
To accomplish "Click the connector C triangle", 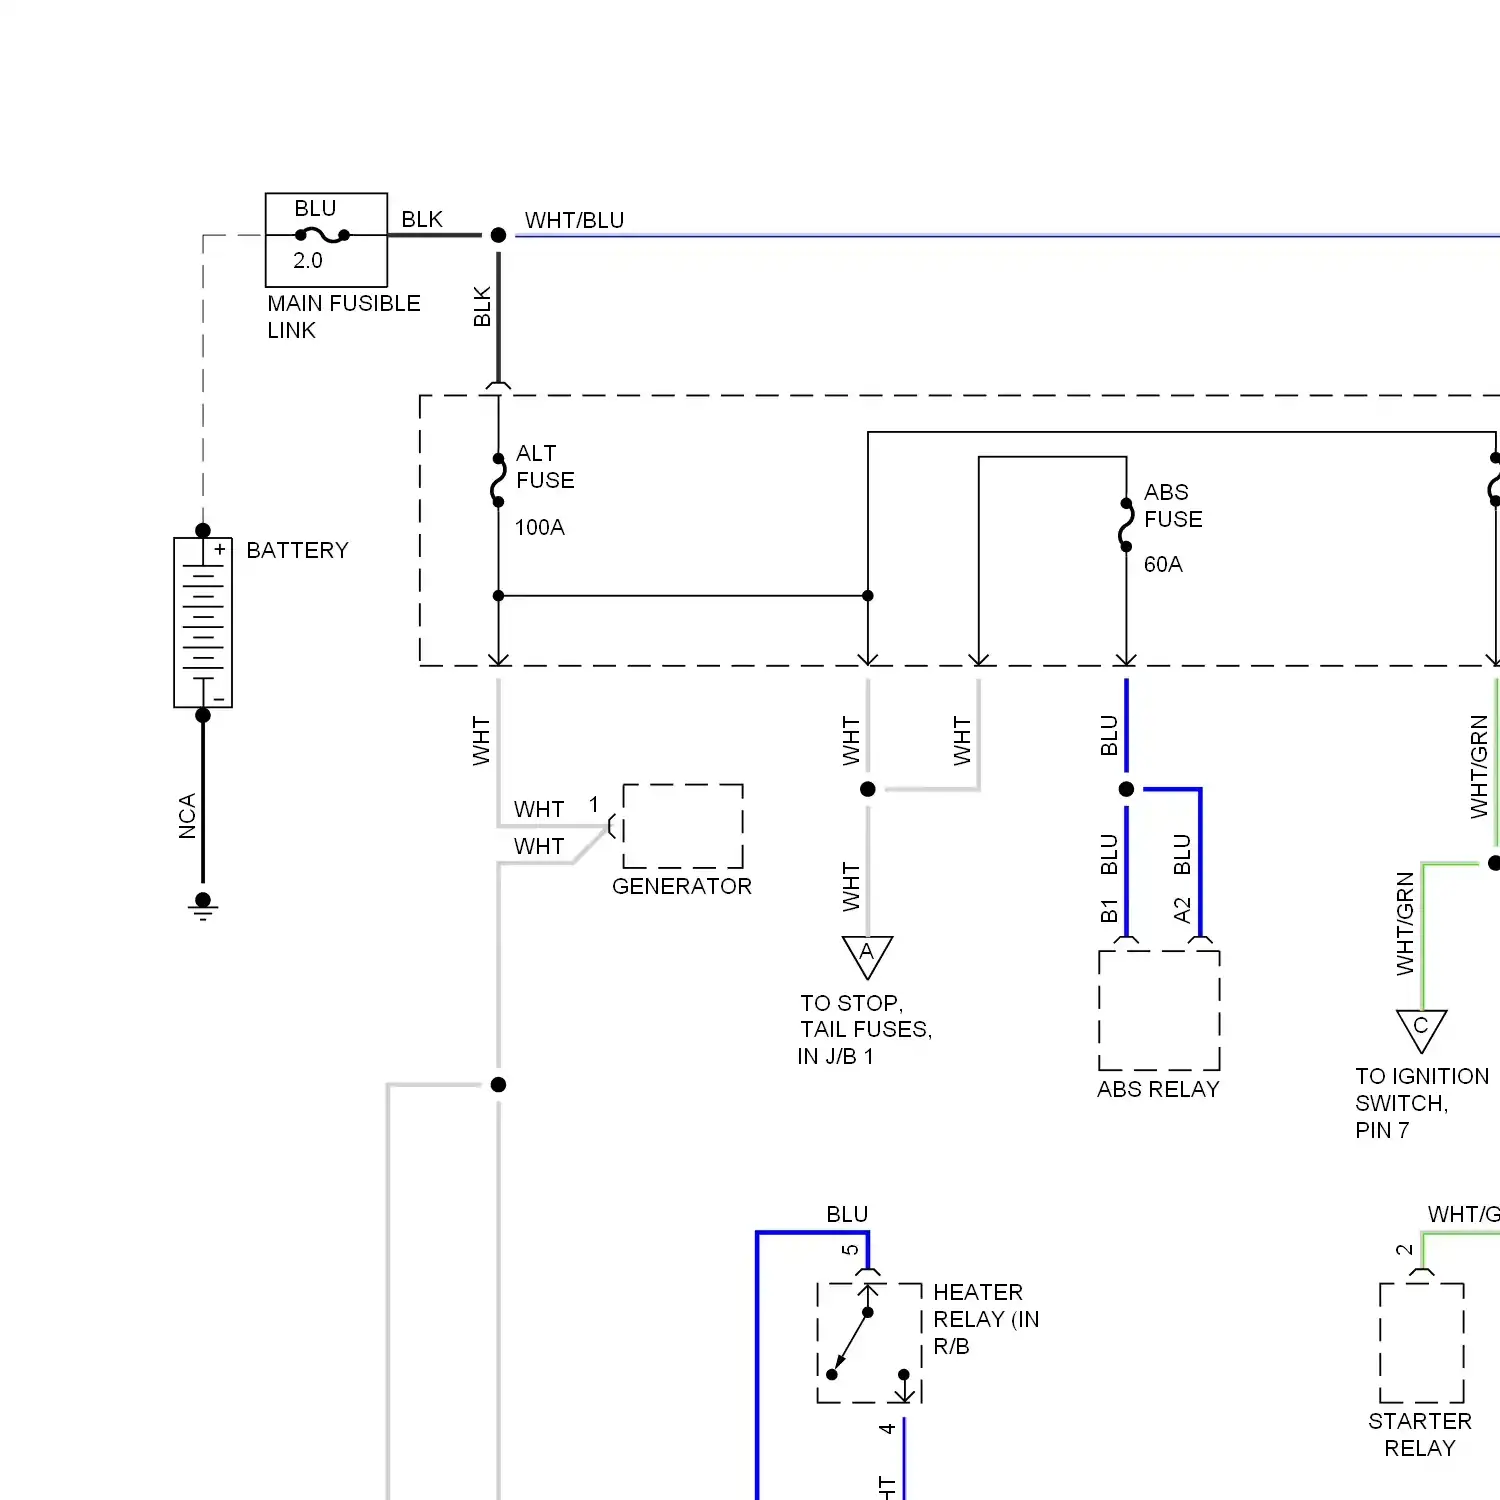I will (x=1421, y=1031).
